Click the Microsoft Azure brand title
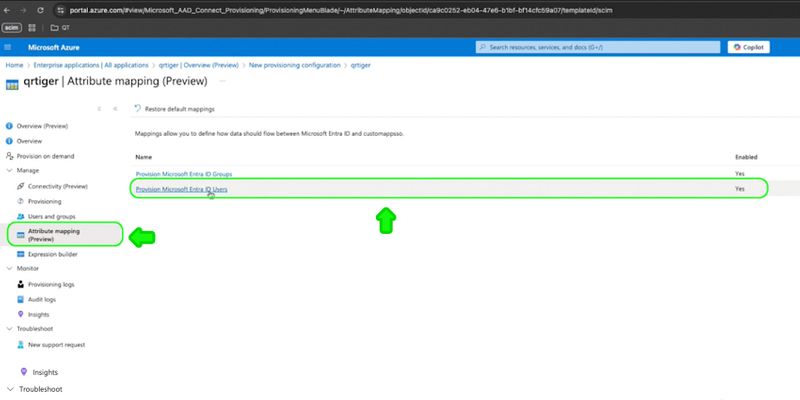Viewport: 800px width, 400px height. (54, 47)
